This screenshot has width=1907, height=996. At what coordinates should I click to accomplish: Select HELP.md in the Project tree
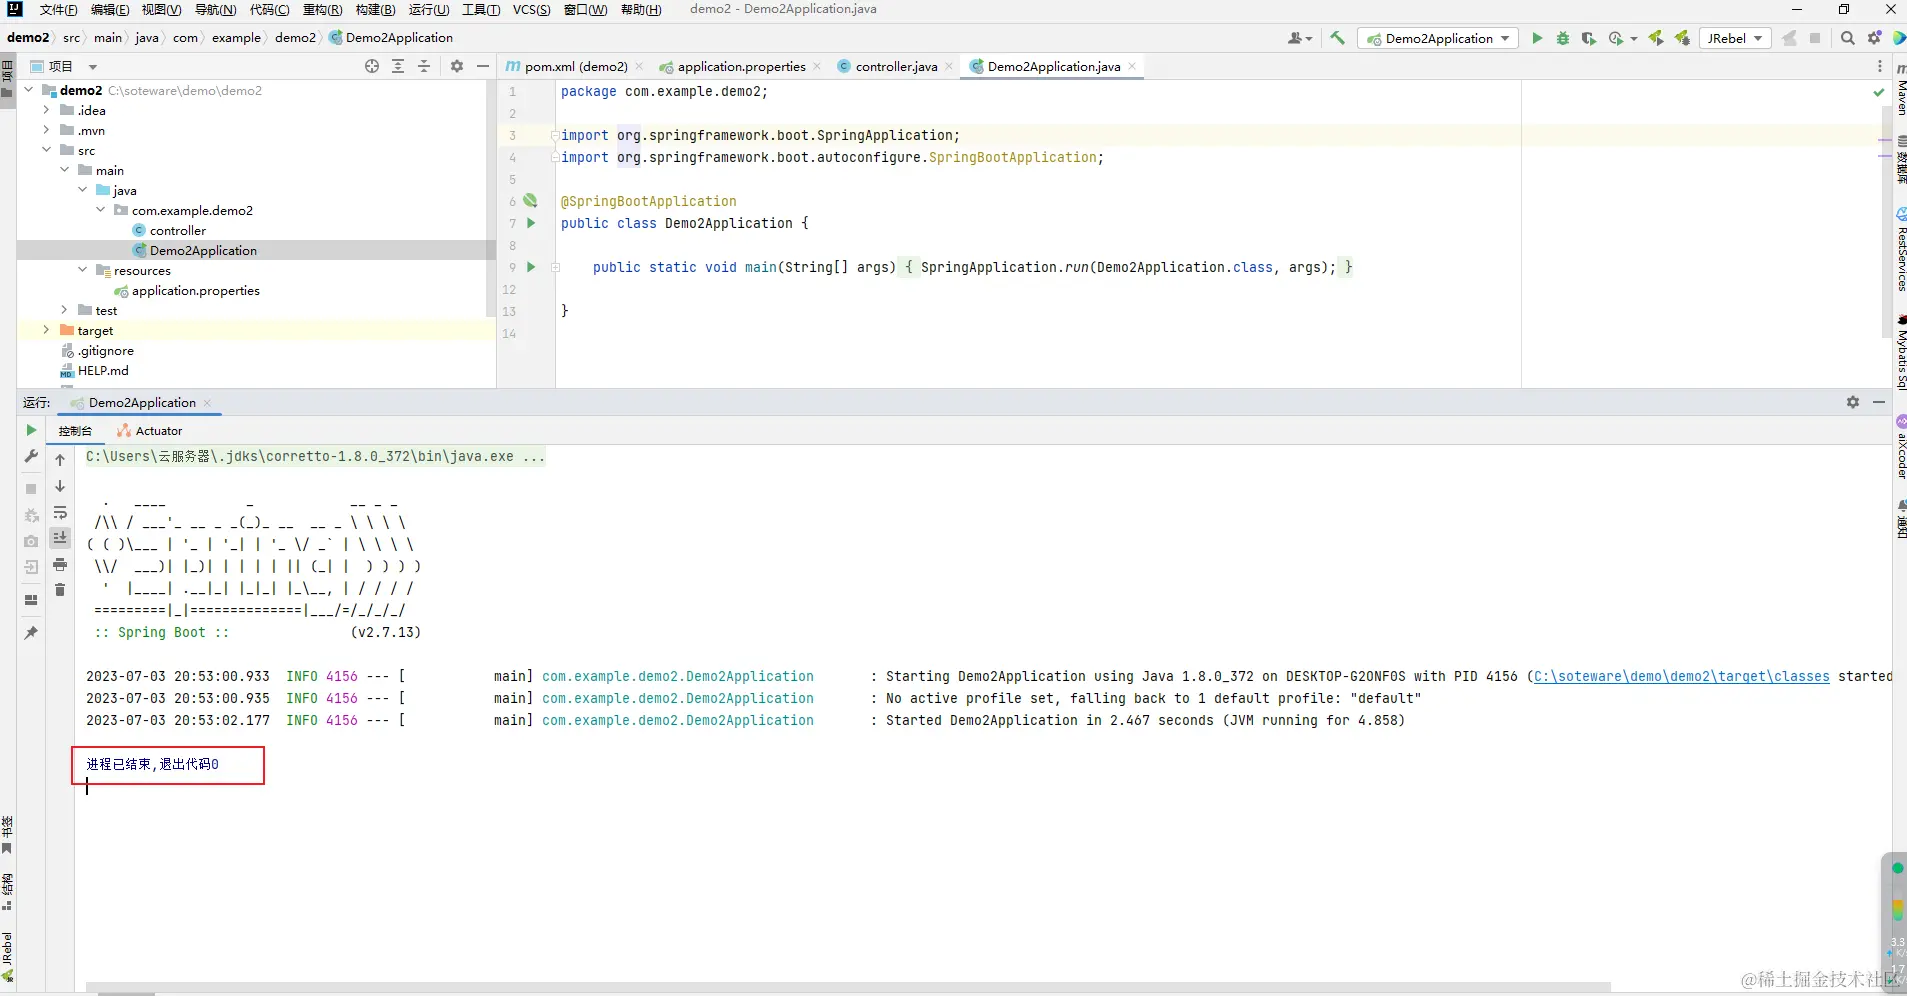[103, 370]
